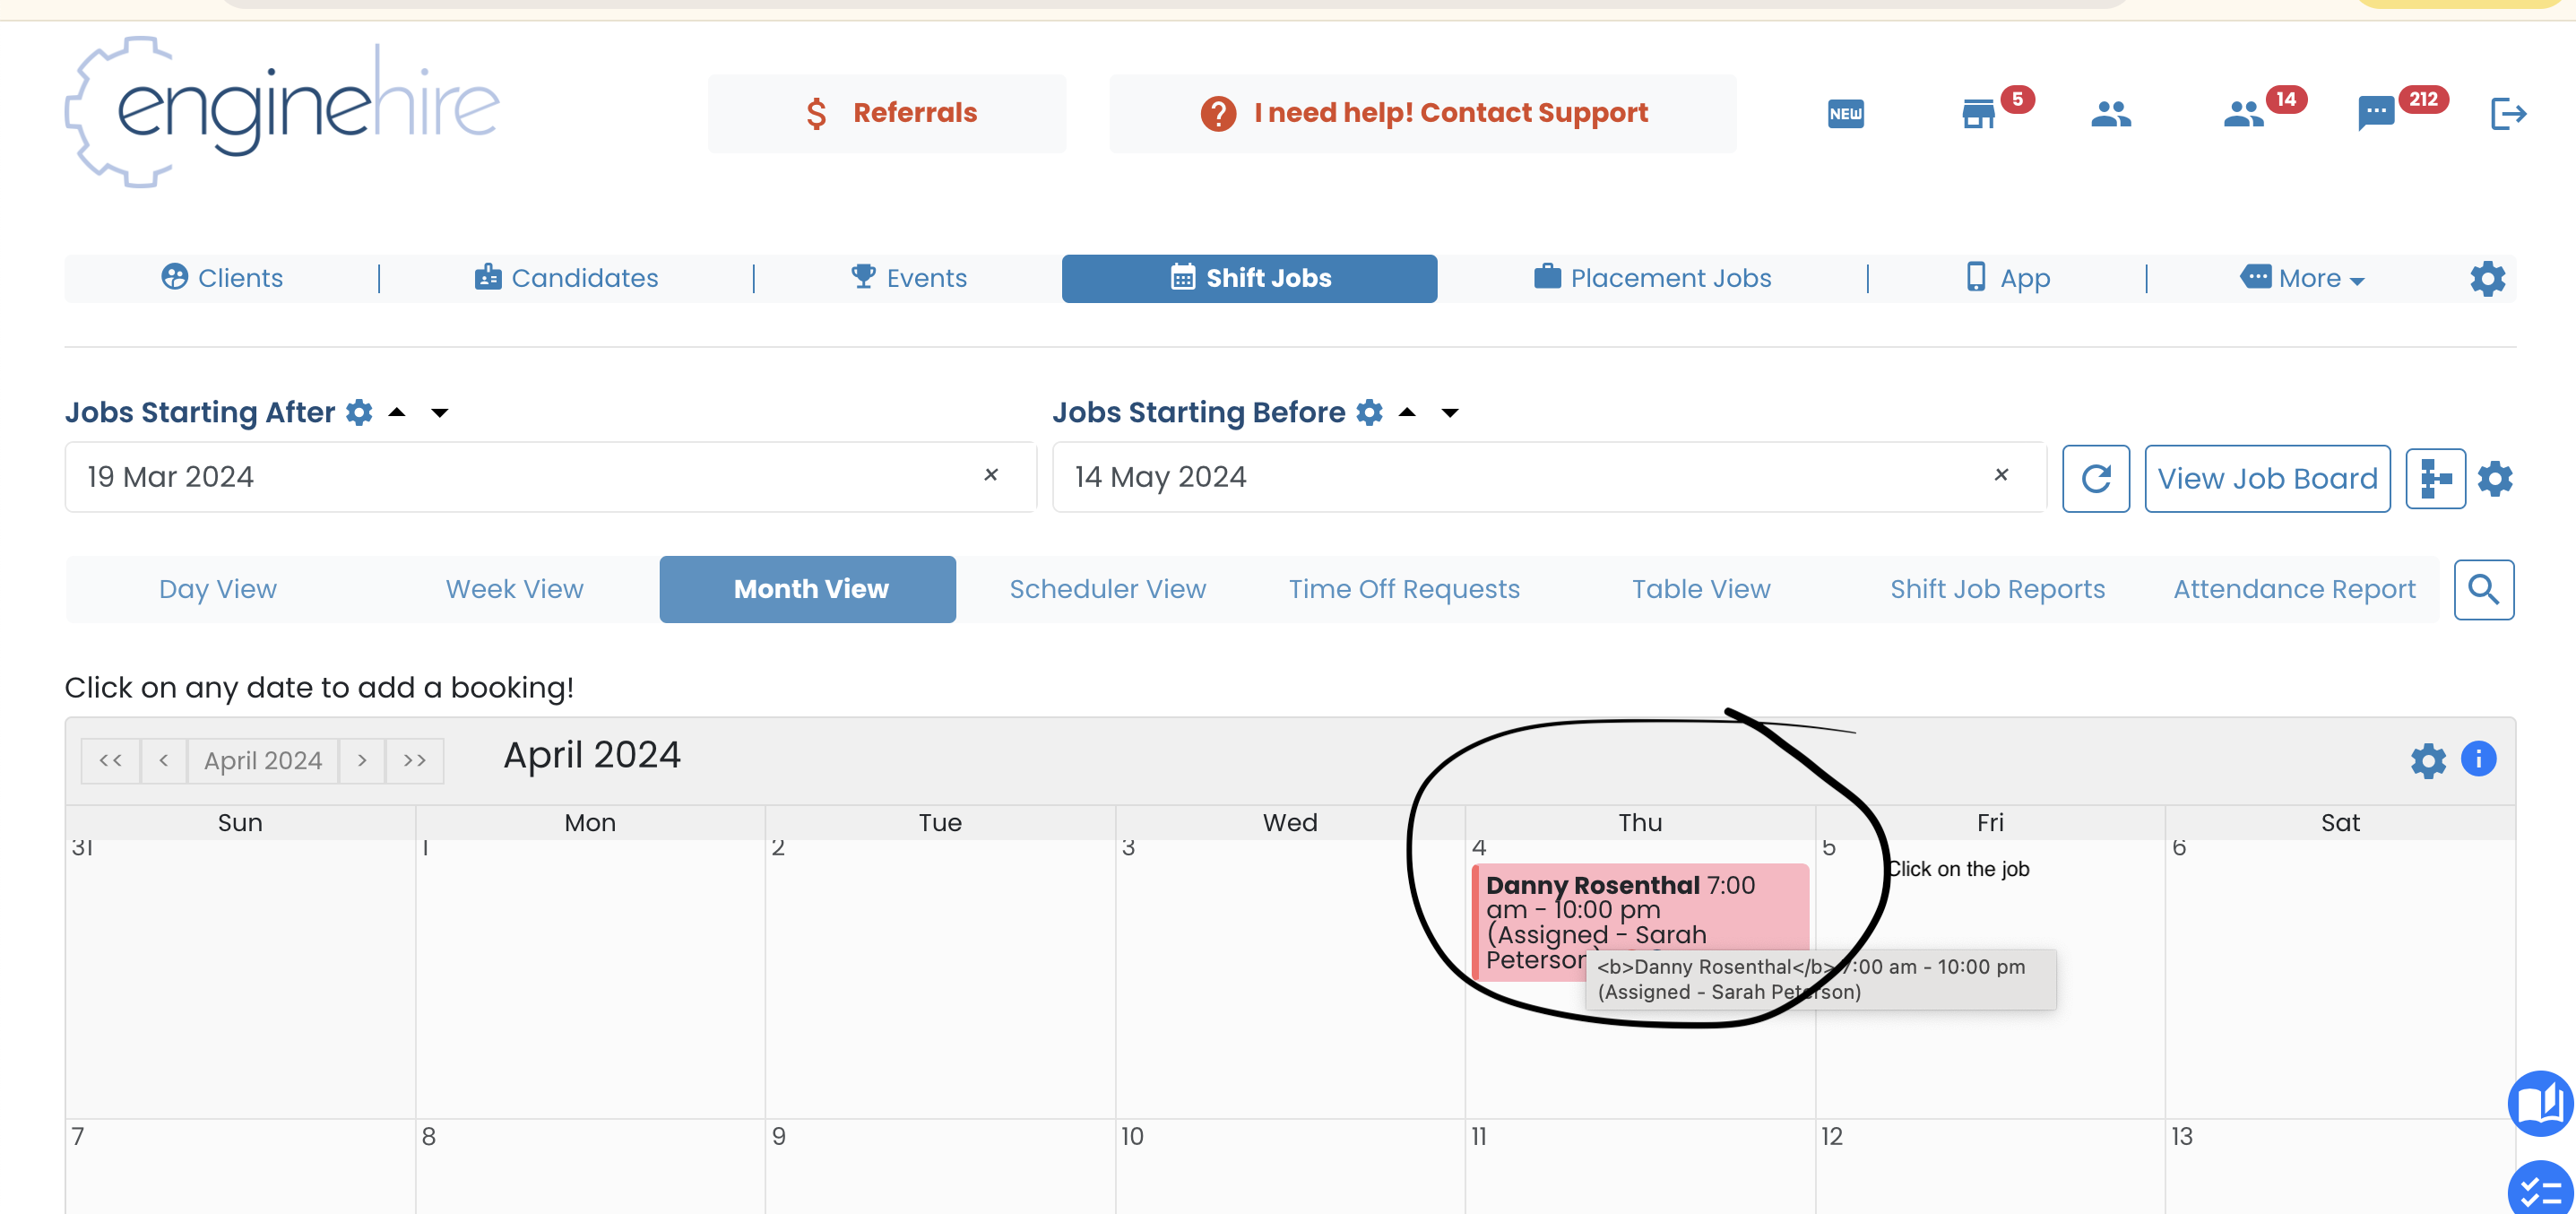The height and width of the screenshot is (1214, 2576).
Task: Open the Jobs Starting After gear settings
Action: click(359, 412)
